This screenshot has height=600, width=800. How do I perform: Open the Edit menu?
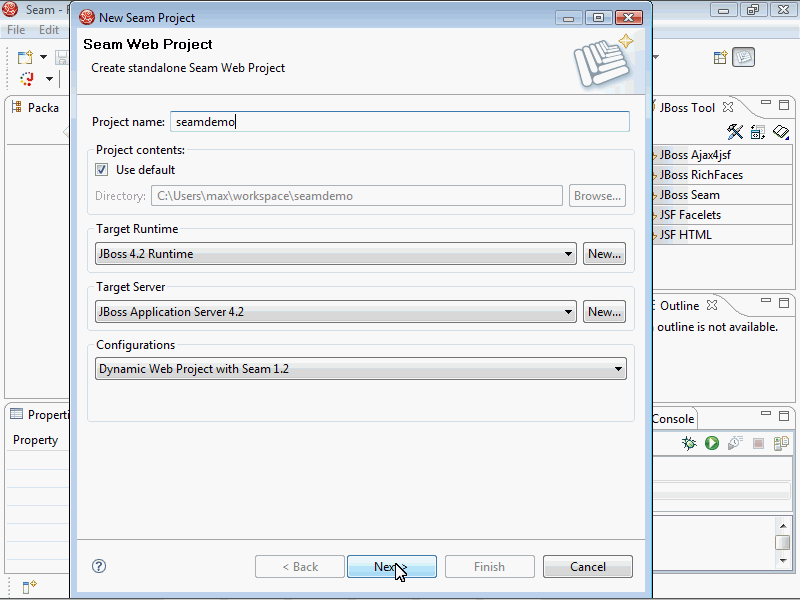49,30
